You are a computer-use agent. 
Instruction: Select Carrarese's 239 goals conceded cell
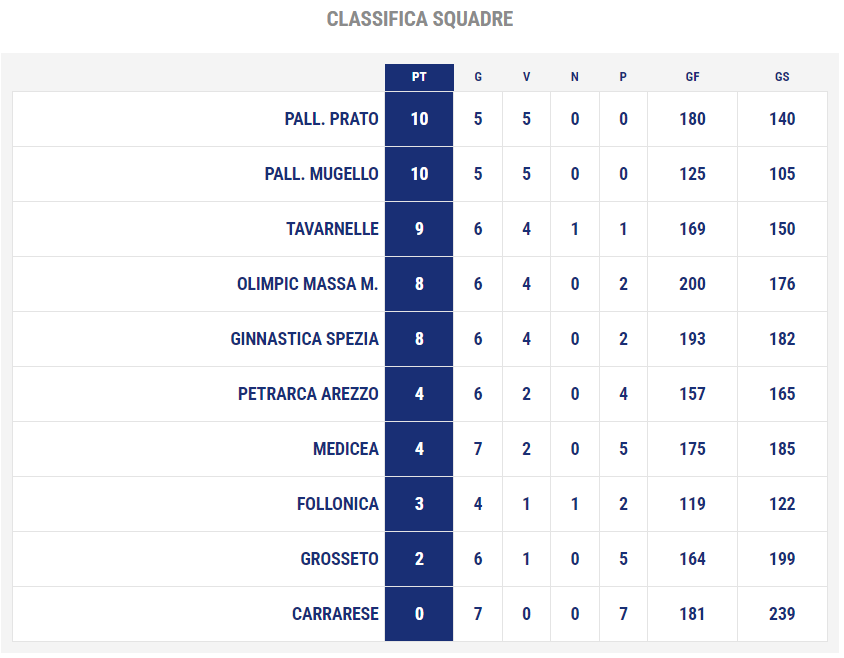click(782, 614)
